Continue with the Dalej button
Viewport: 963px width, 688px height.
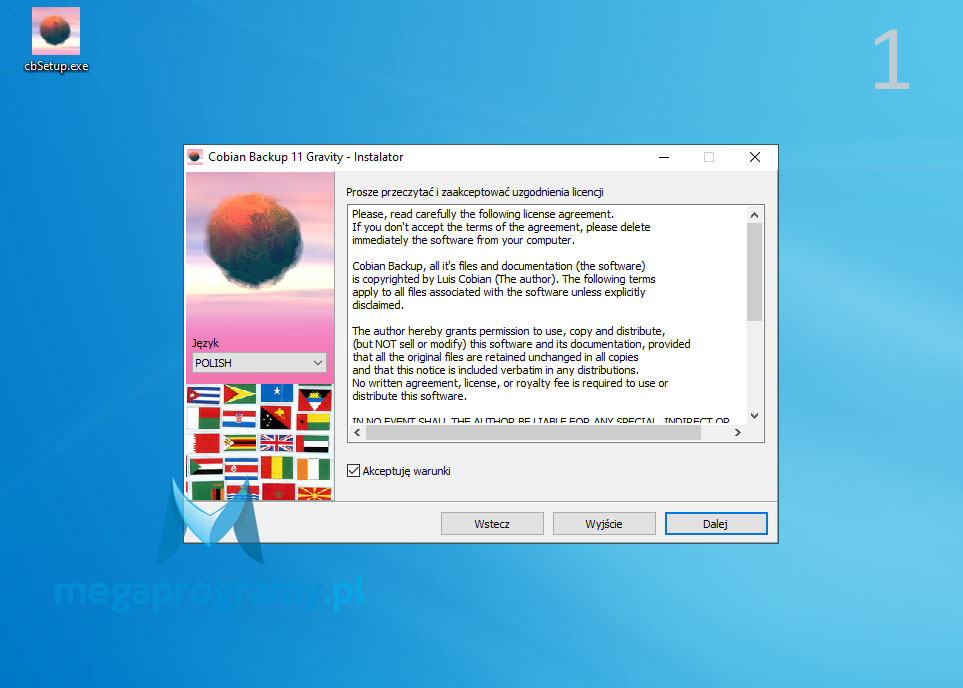point(716,523)
